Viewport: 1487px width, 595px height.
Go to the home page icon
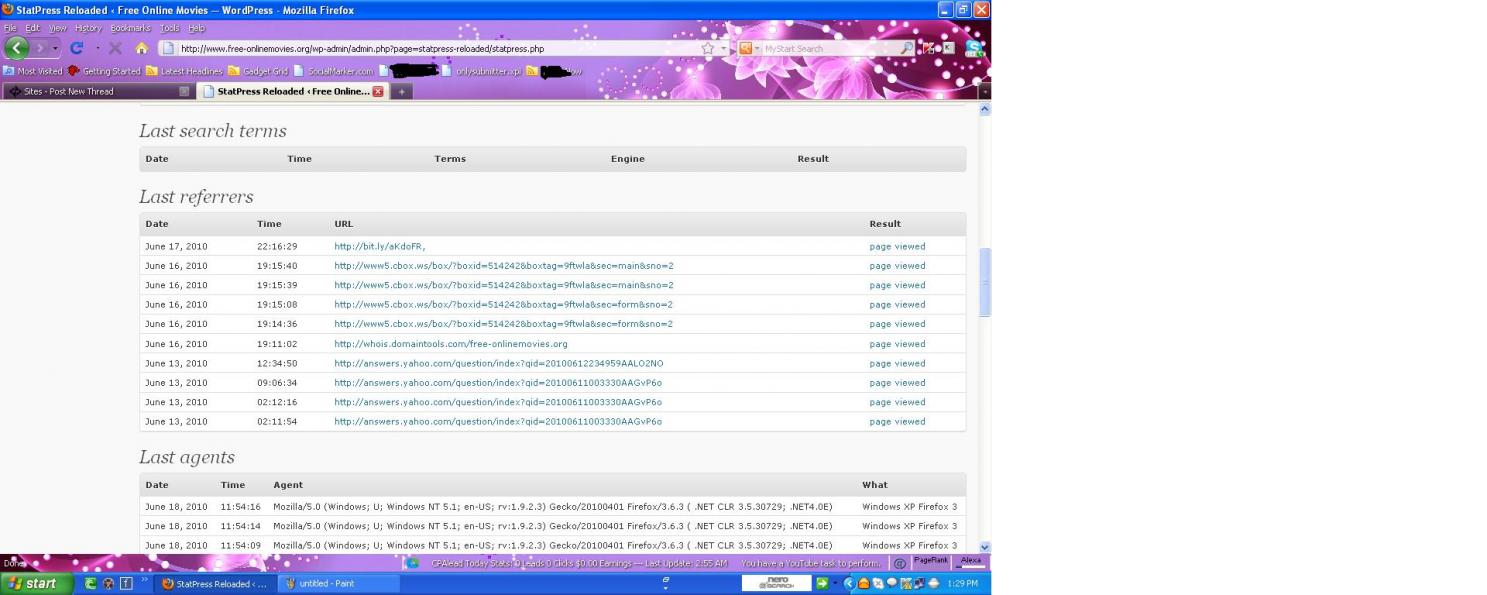pos(142,48)
